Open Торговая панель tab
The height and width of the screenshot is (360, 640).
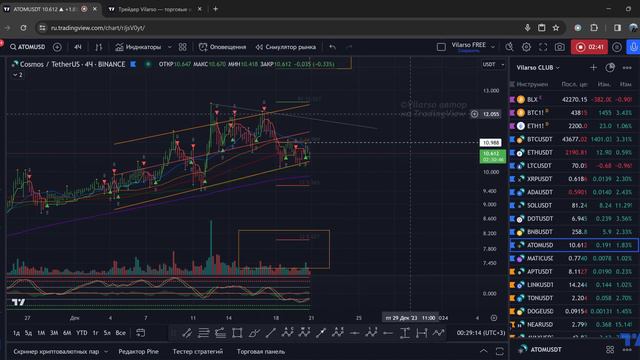tap(260, 351)
